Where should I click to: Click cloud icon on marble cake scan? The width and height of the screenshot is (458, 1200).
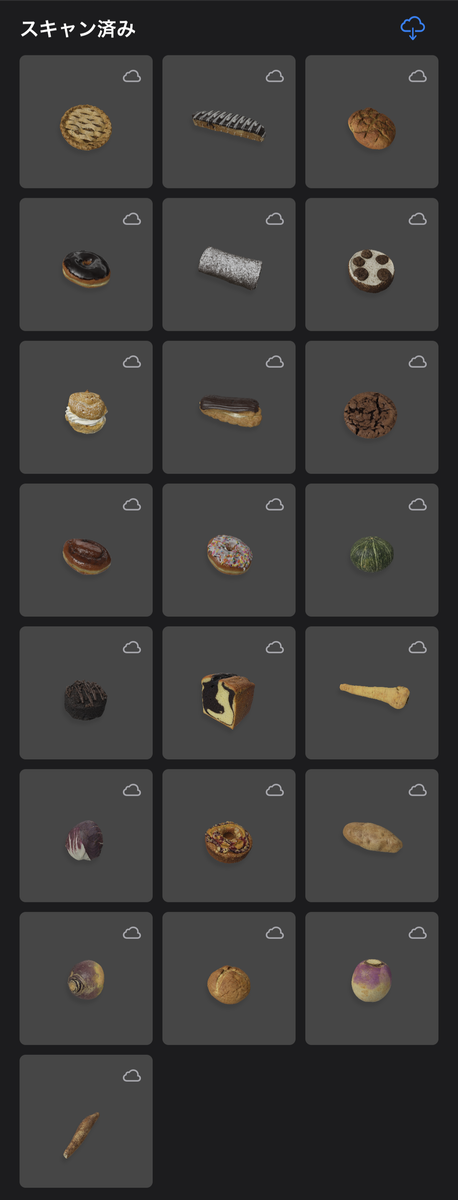pos(275,648)
